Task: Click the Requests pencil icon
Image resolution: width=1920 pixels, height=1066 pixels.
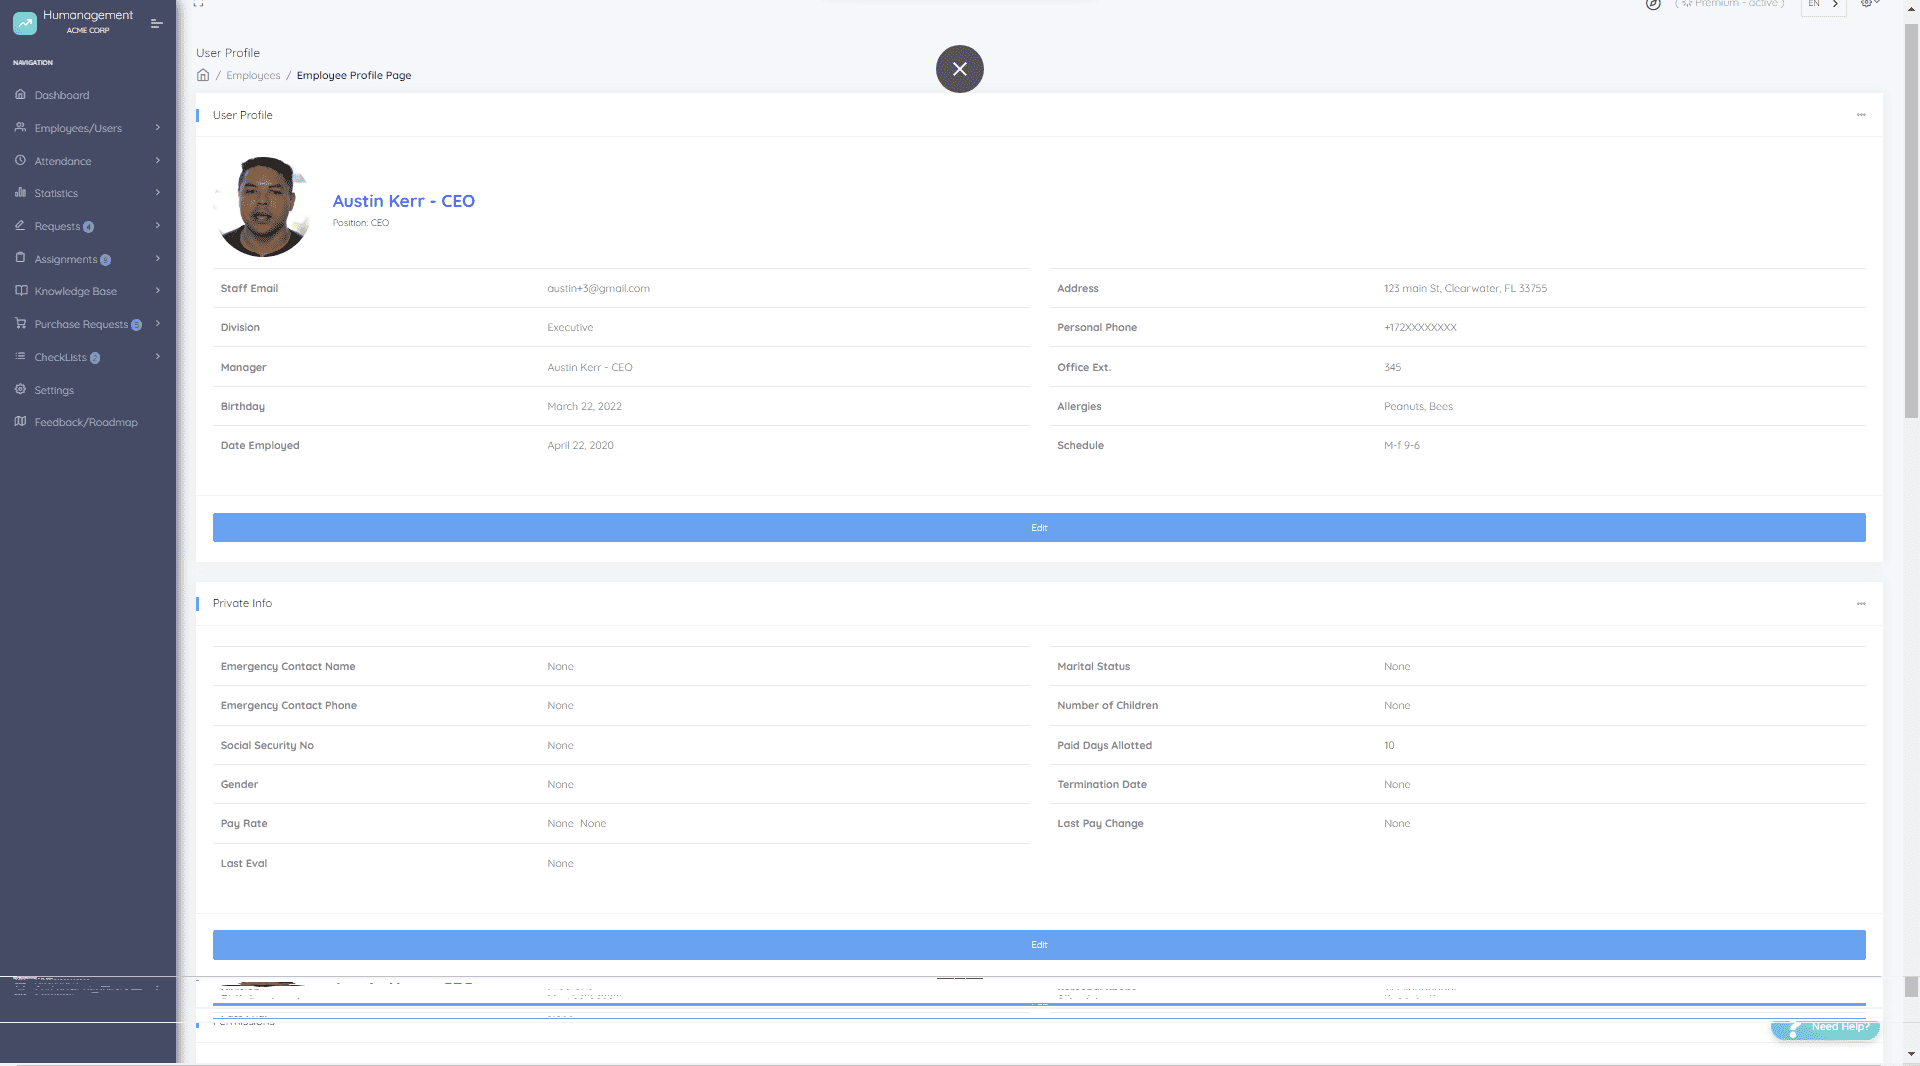Action: click(x=20, y=226)
